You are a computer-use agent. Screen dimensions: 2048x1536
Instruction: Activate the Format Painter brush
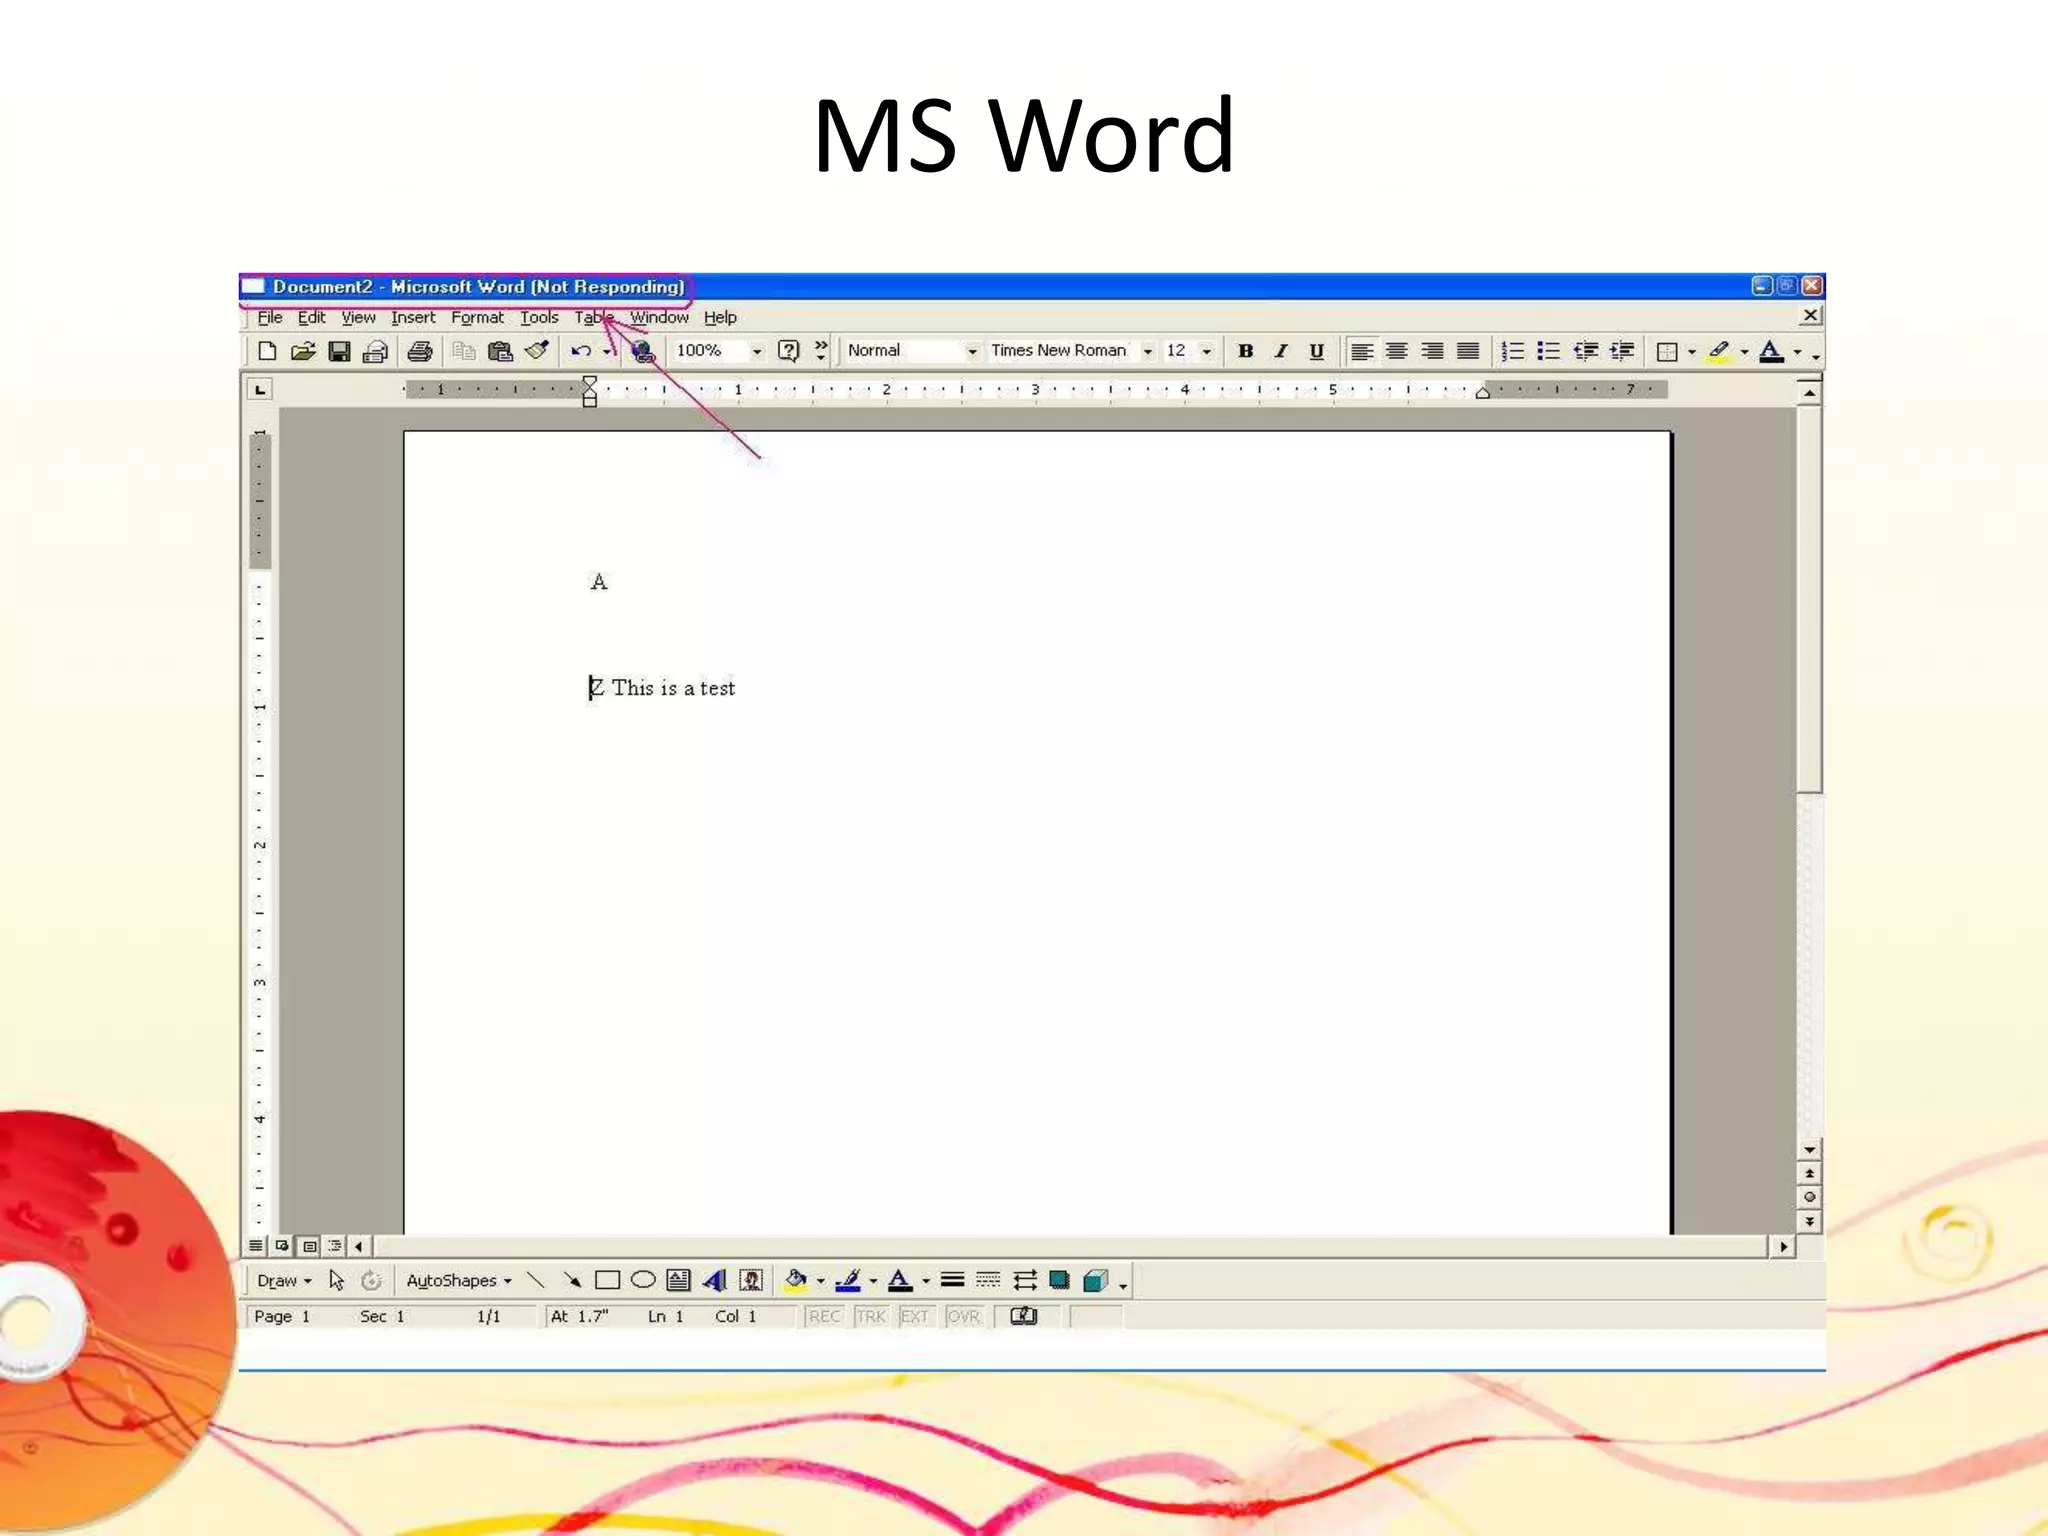pos(537,351)
